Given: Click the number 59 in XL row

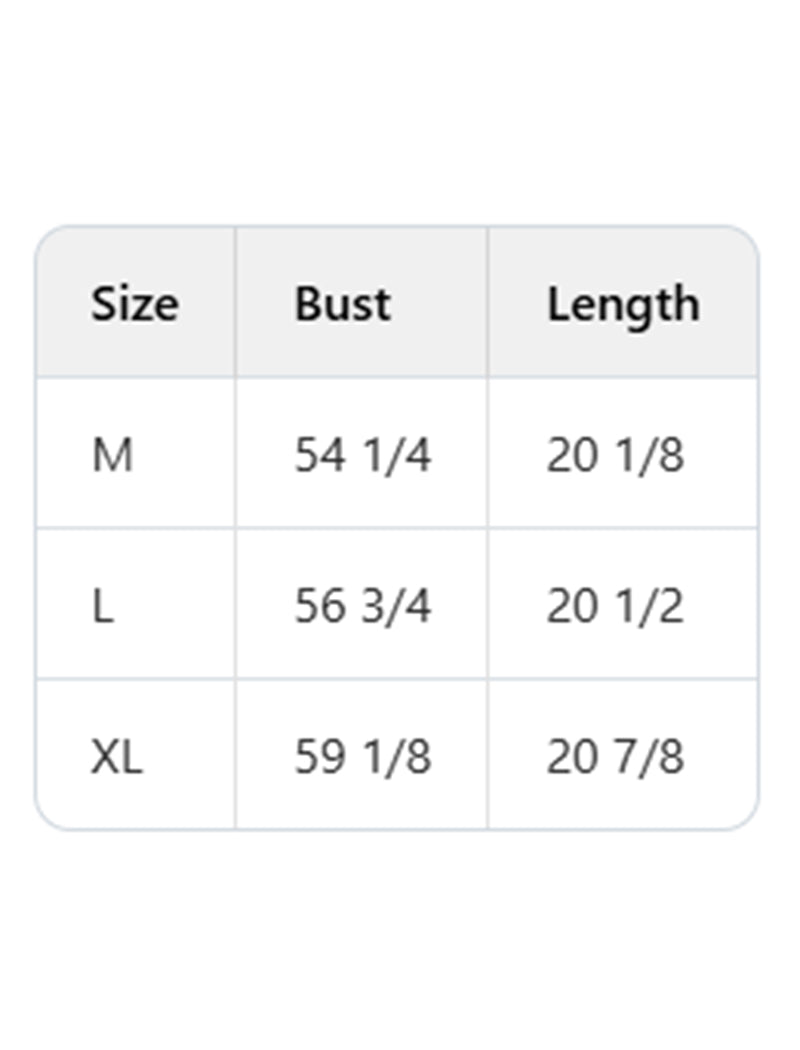Looking at the screenshot, I should pyautogui.click(x=320, y=757).
